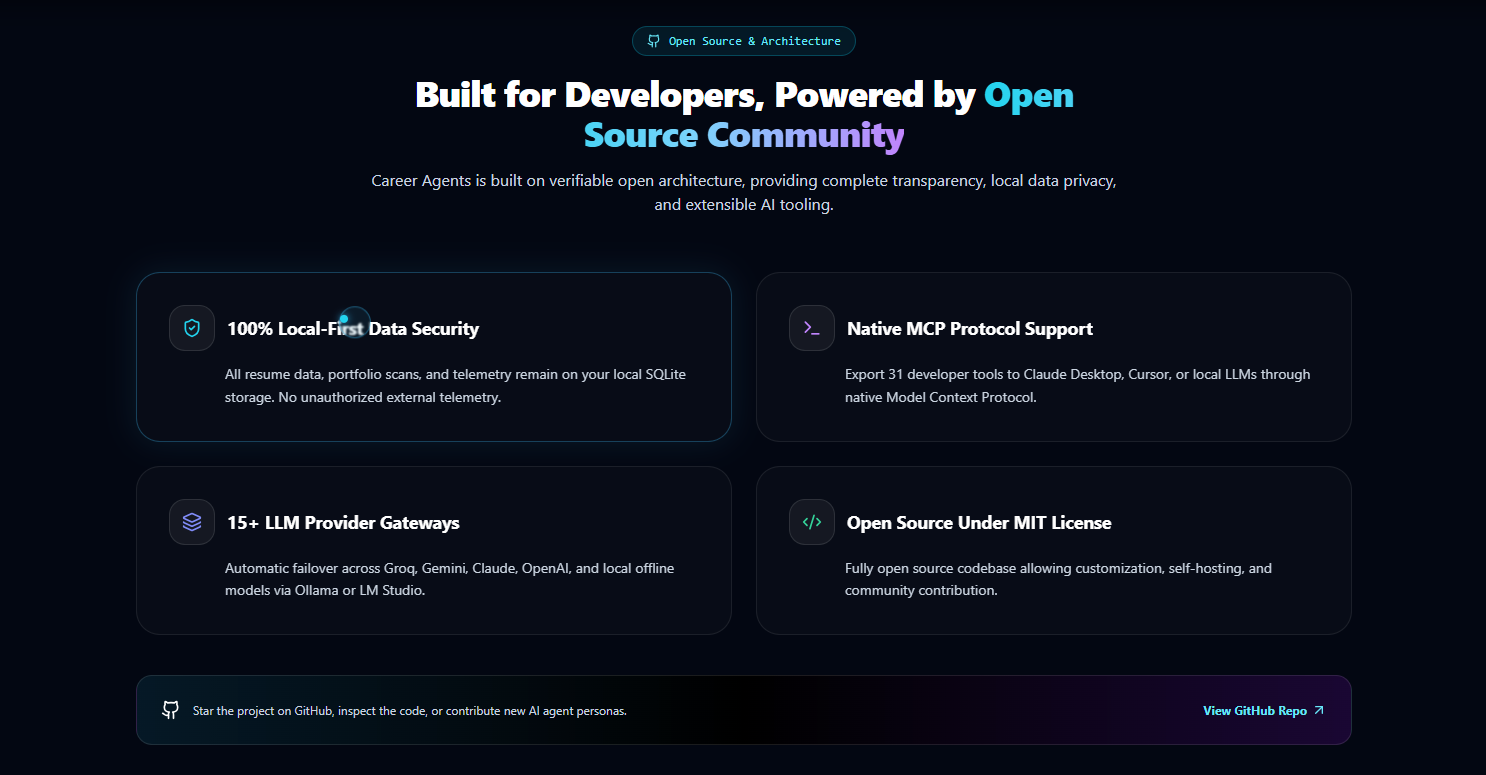Click the arrow icon beside View GitHub Repo
The image size is (1486, 775).
coord(1318,711)
